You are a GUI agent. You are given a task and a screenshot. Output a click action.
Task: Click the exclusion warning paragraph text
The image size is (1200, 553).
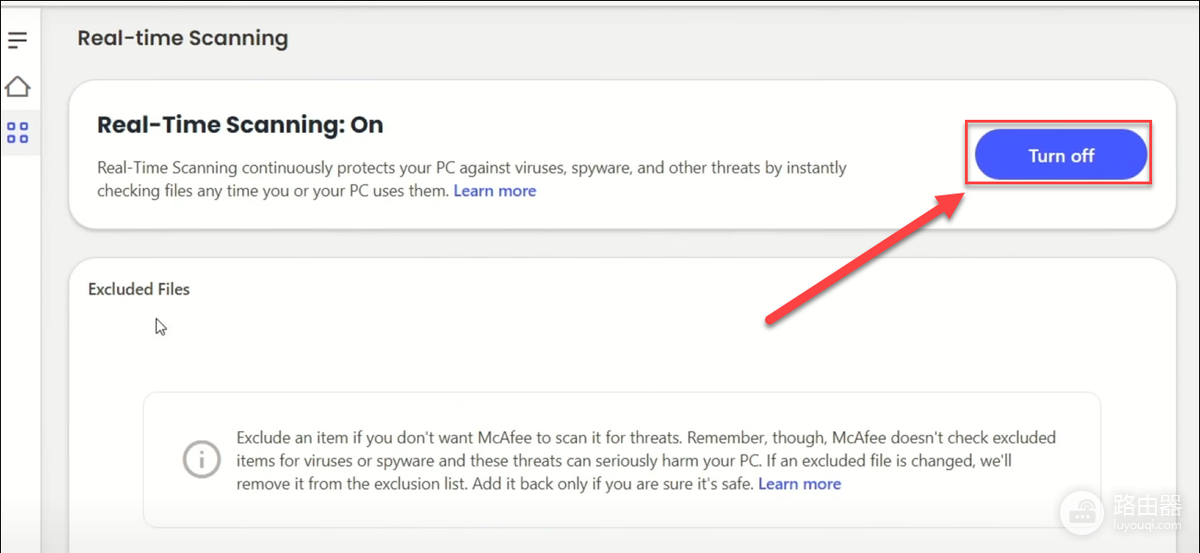[646, 460]
